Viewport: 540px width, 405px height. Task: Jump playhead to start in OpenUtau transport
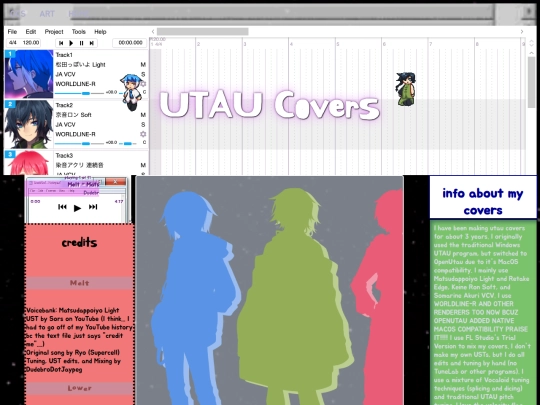(61, 43)
